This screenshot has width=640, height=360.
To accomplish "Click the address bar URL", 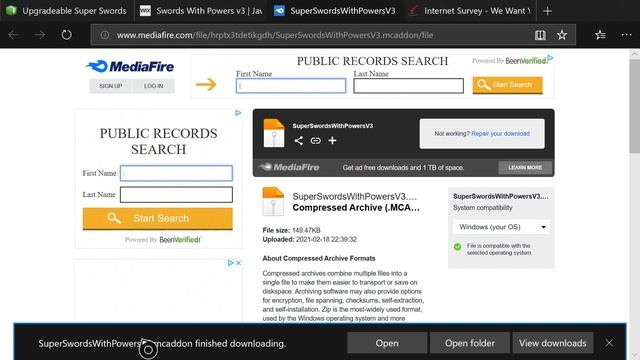I will 275,35.
